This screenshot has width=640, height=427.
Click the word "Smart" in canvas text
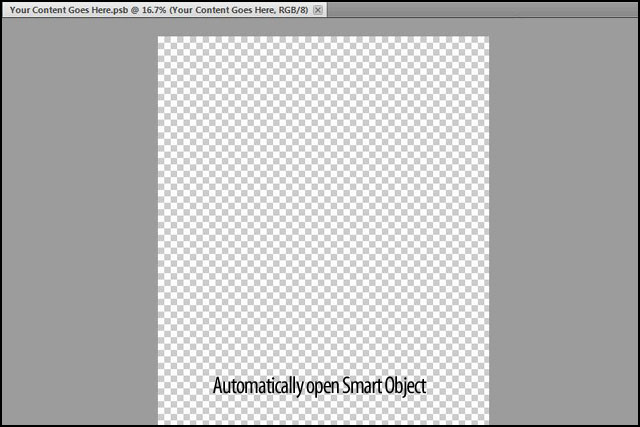tap(363, 386)
